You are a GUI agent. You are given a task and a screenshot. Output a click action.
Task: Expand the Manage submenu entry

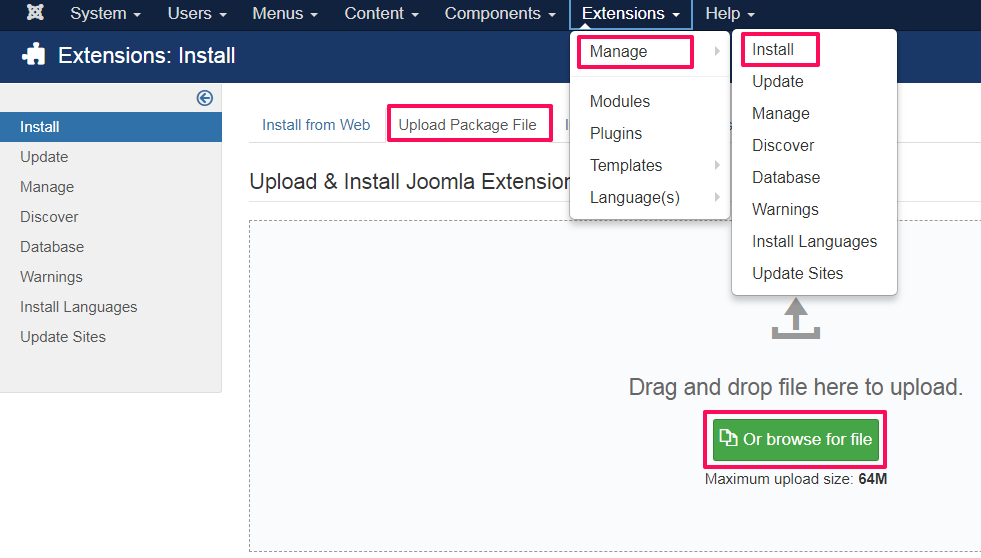pyautogui.click(x=650, y=52)
